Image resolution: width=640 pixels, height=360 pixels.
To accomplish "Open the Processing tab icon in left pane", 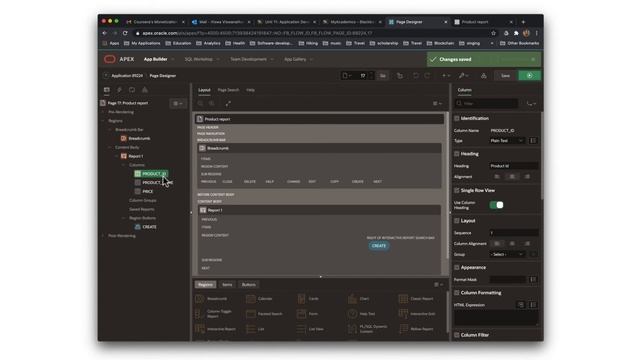I will (132, 90).
